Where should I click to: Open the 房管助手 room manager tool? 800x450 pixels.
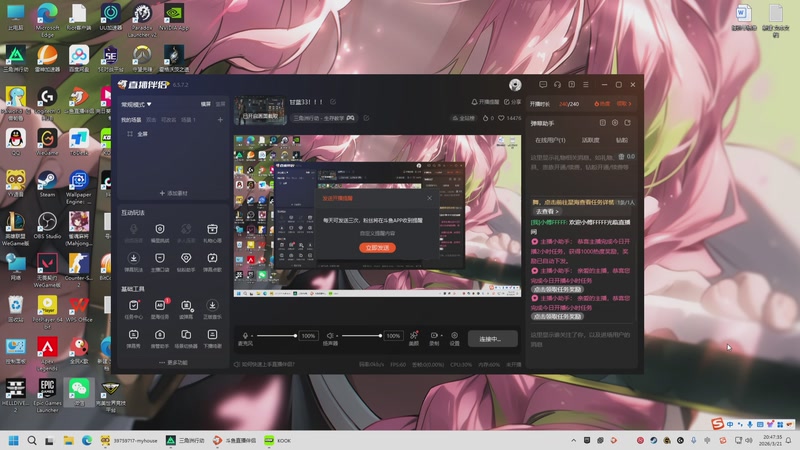[160, 338]
